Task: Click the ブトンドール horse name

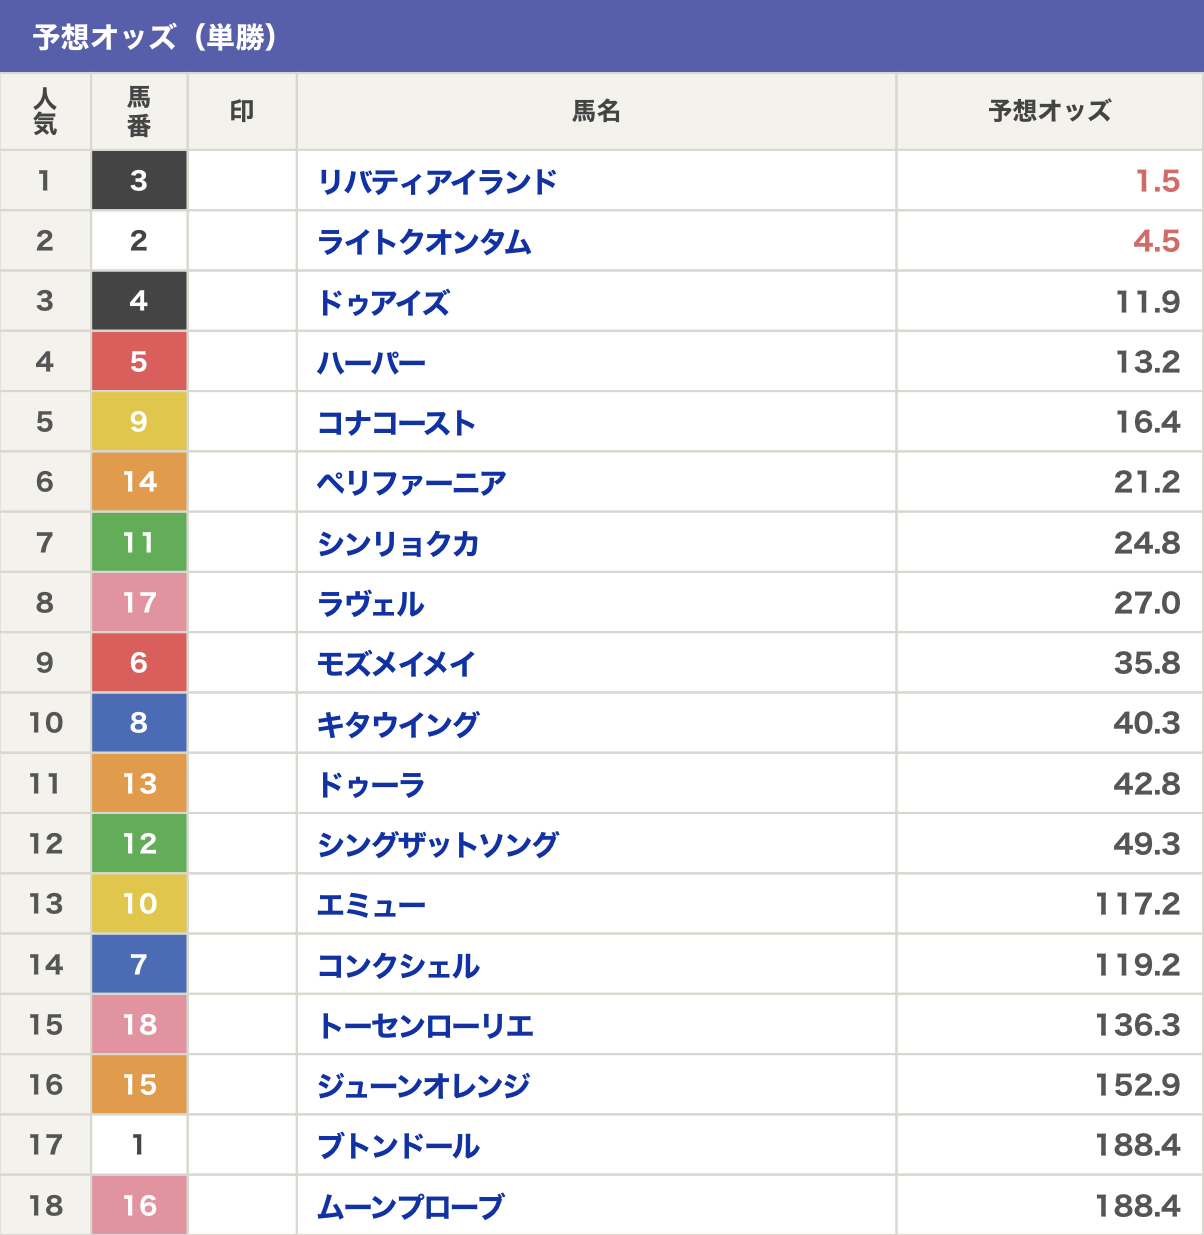Action: coord(398,1146)
